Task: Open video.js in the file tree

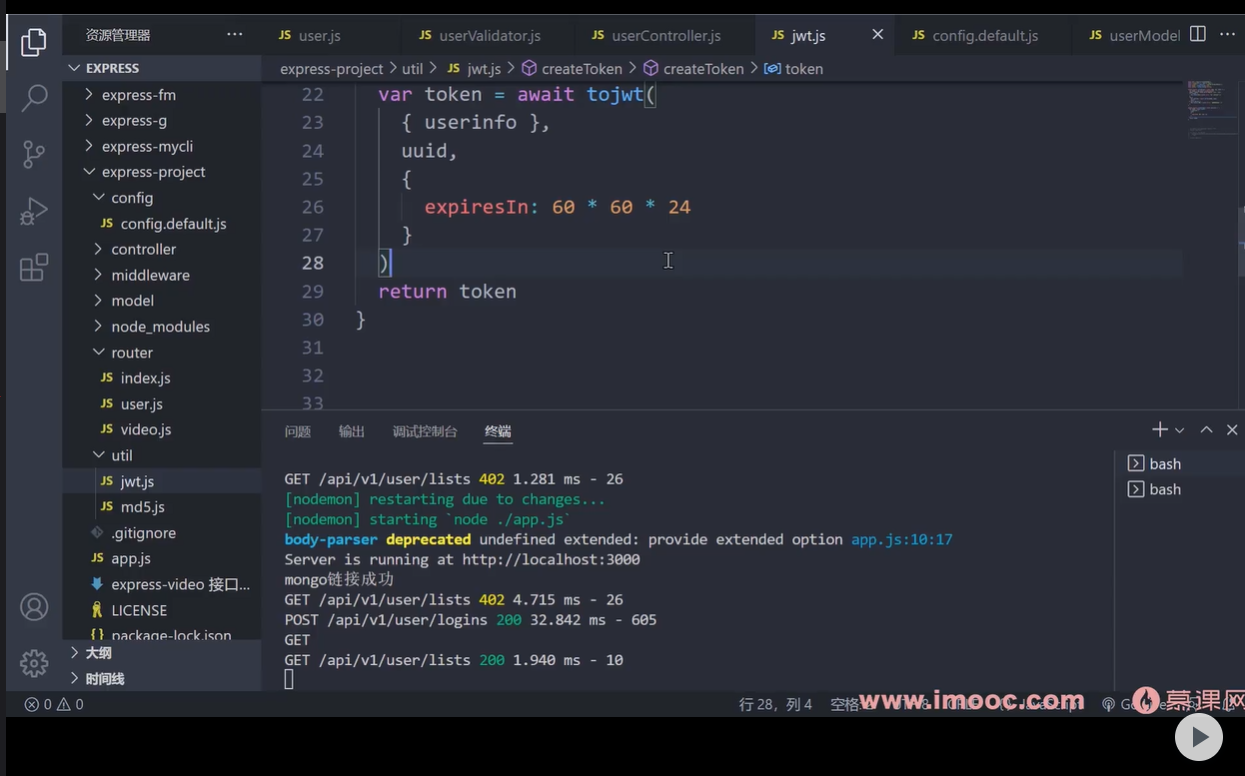Action: coord(162,430)
